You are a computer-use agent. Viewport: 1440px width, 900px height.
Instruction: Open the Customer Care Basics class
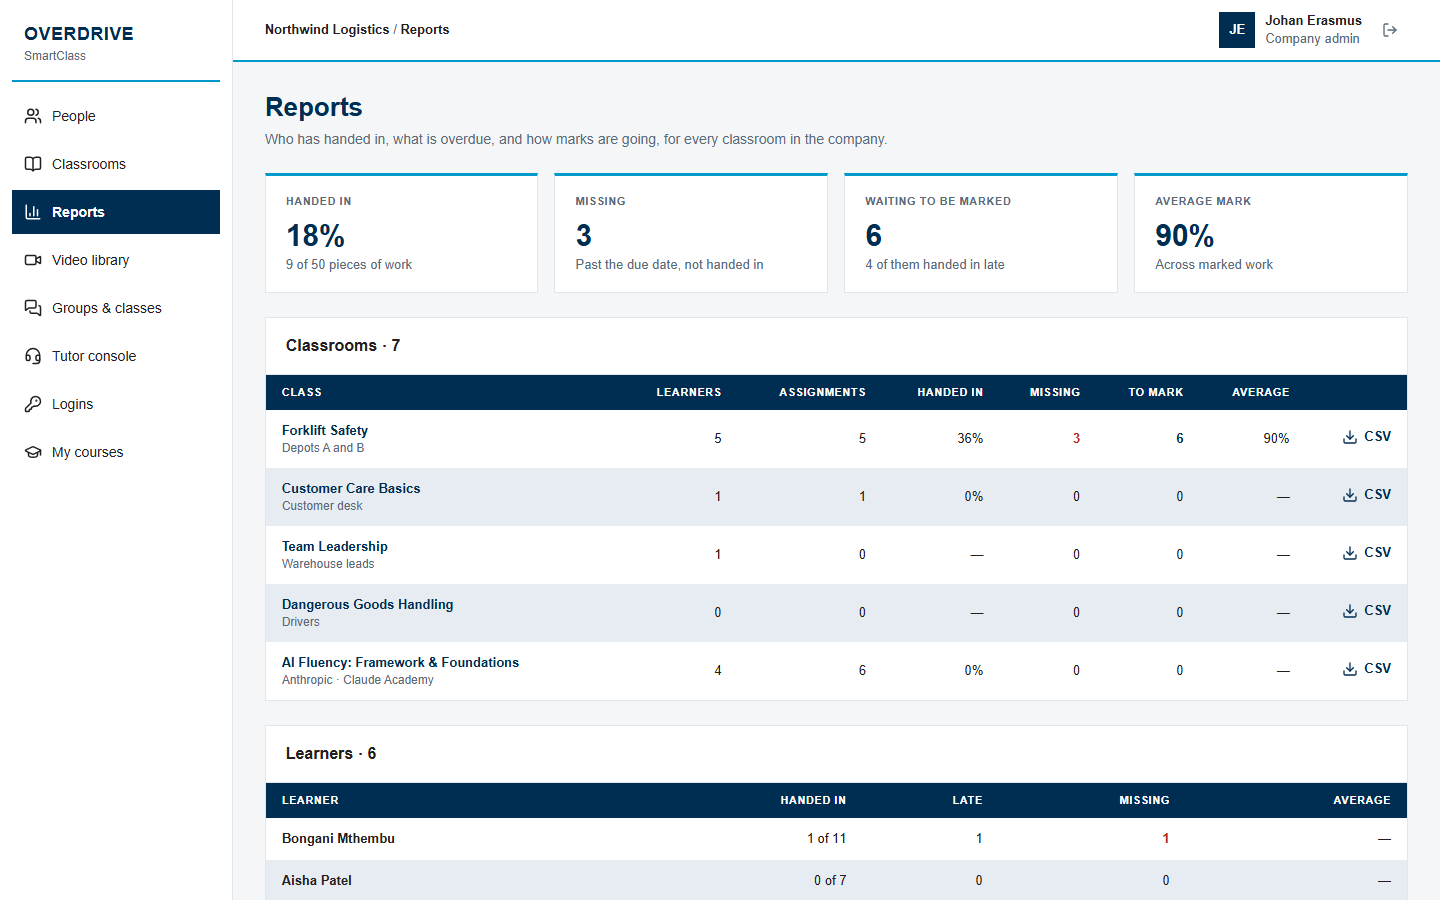point(351,488)
